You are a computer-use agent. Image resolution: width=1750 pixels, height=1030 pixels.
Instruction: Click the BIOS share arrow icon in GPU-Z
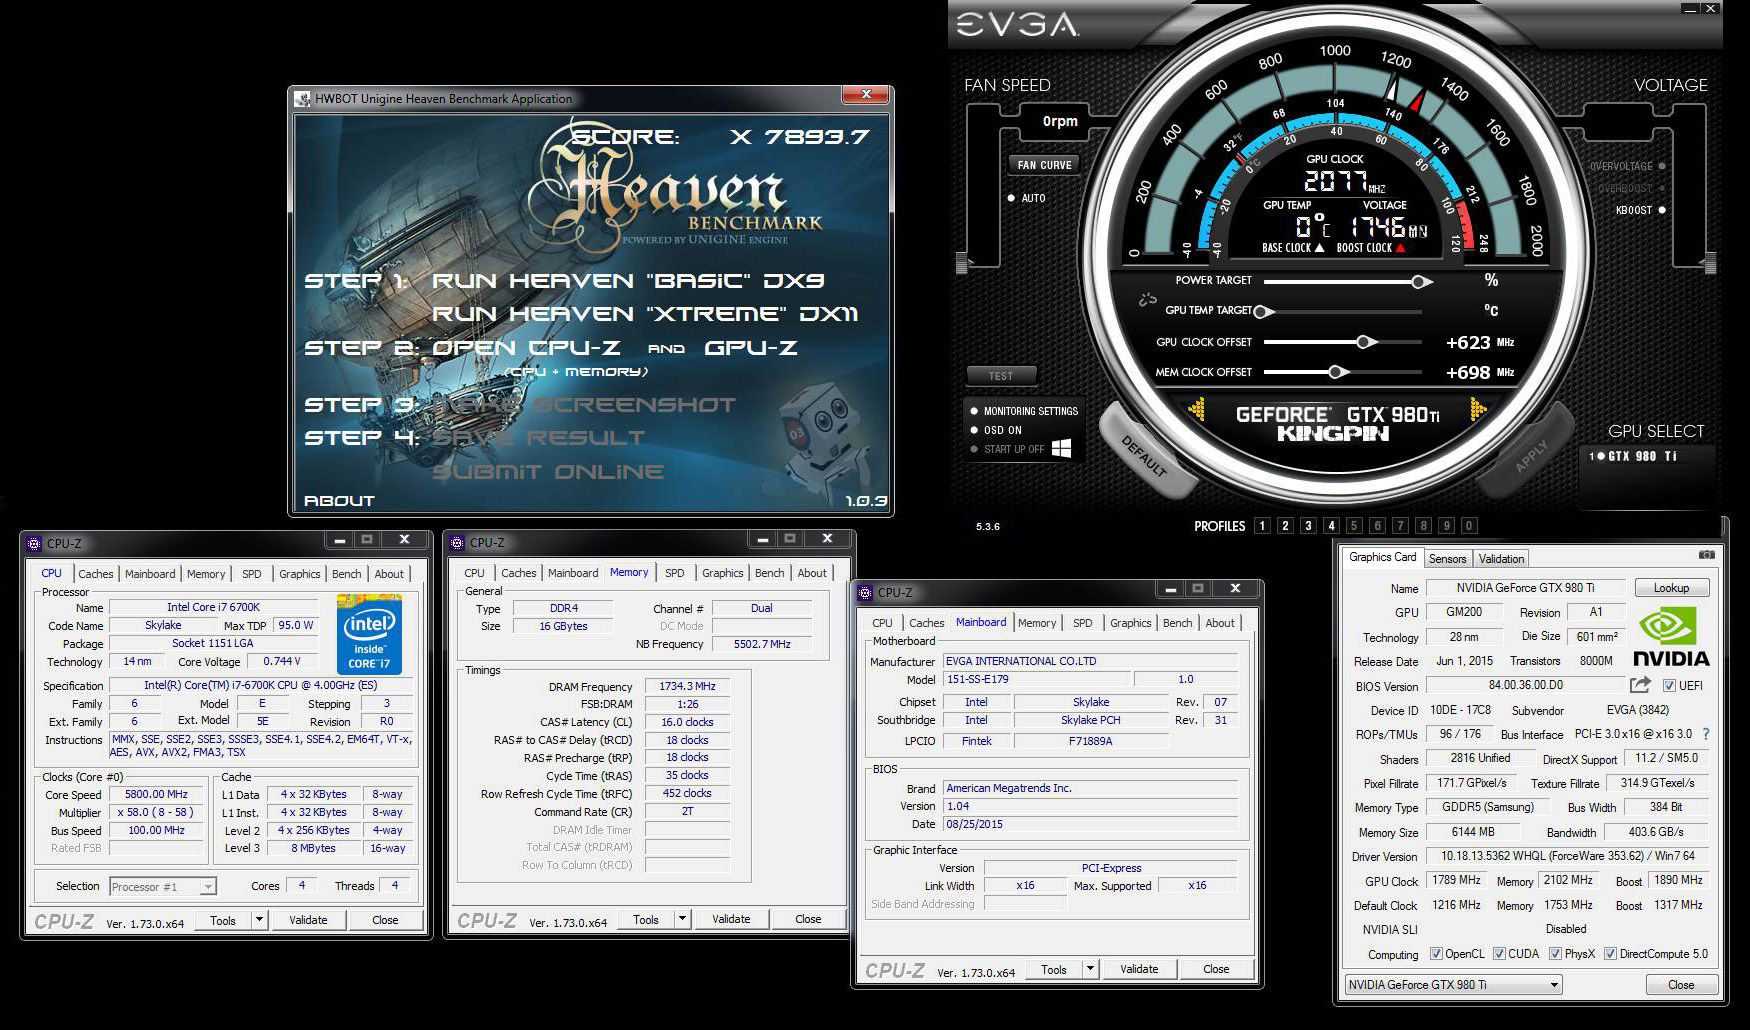click(1640, 685)
